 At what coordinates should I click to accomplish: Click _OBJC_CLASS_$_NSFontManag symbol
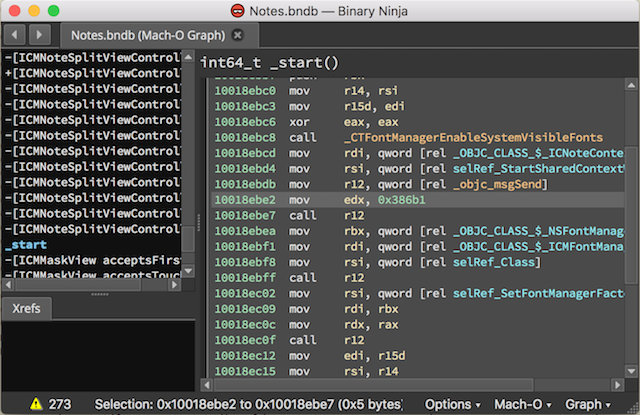(x=538, y=231)
